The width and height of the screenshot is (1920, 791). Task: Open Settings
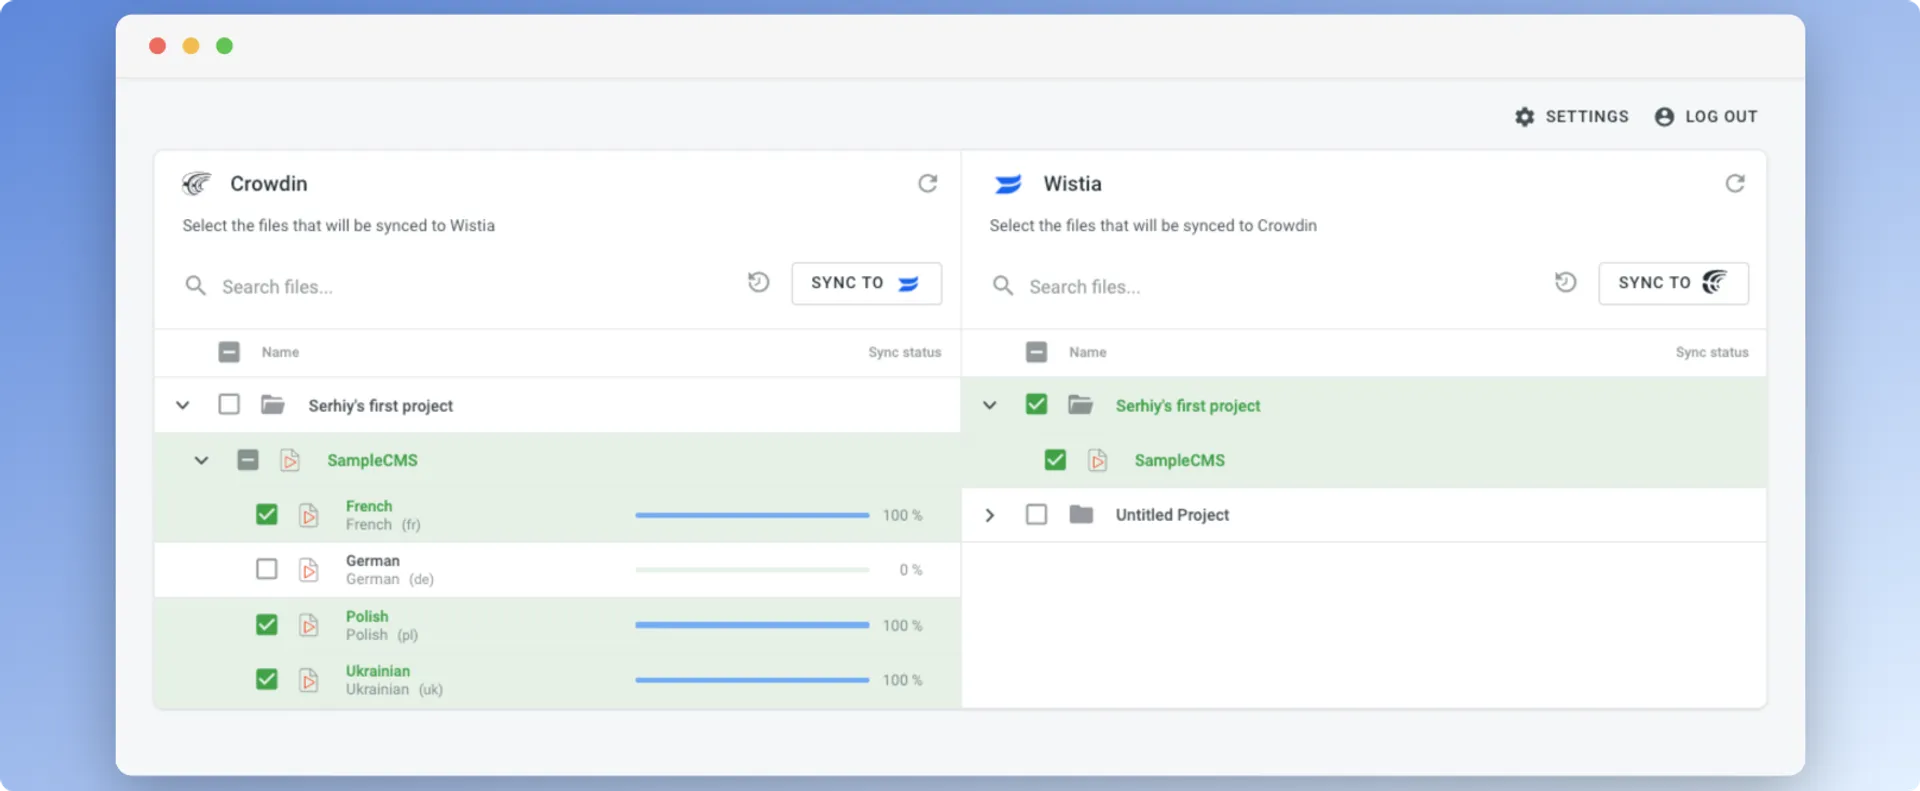coord(1571,117)
